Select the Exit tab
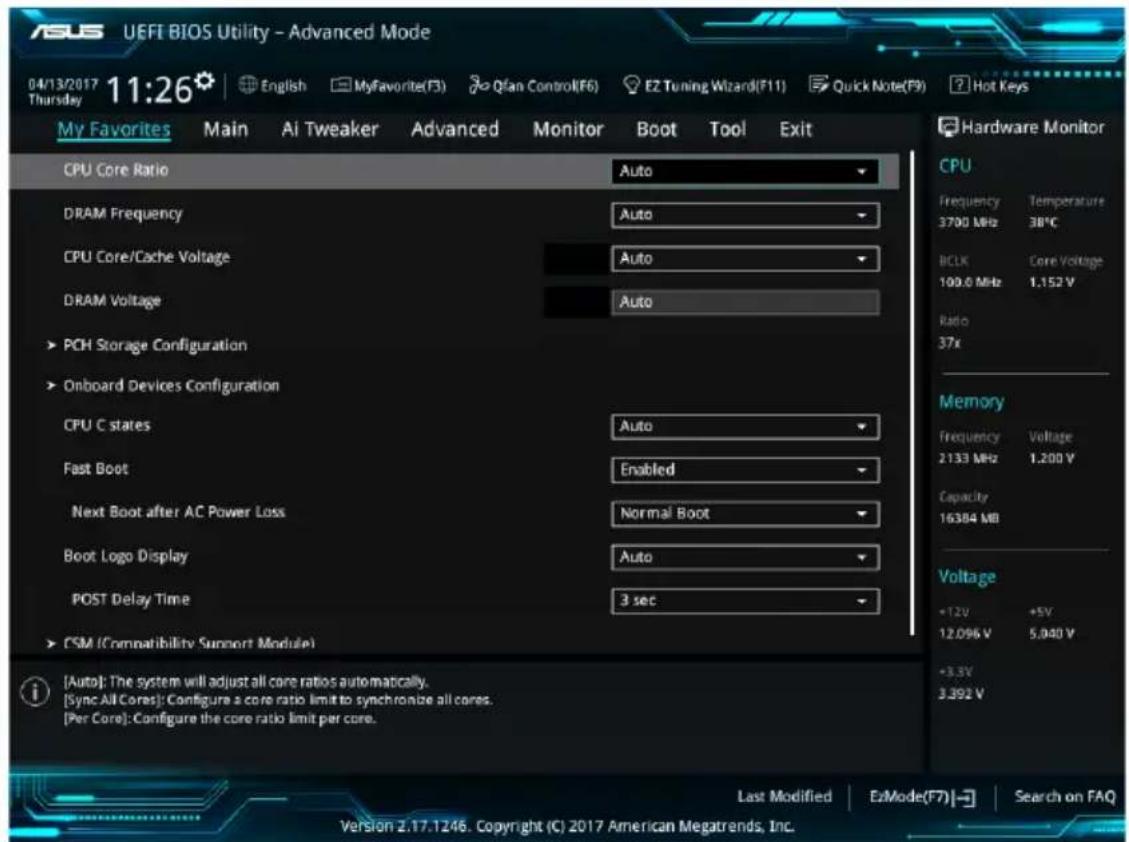This screenshot has width=1129, height=842. (x=796, y=130)
